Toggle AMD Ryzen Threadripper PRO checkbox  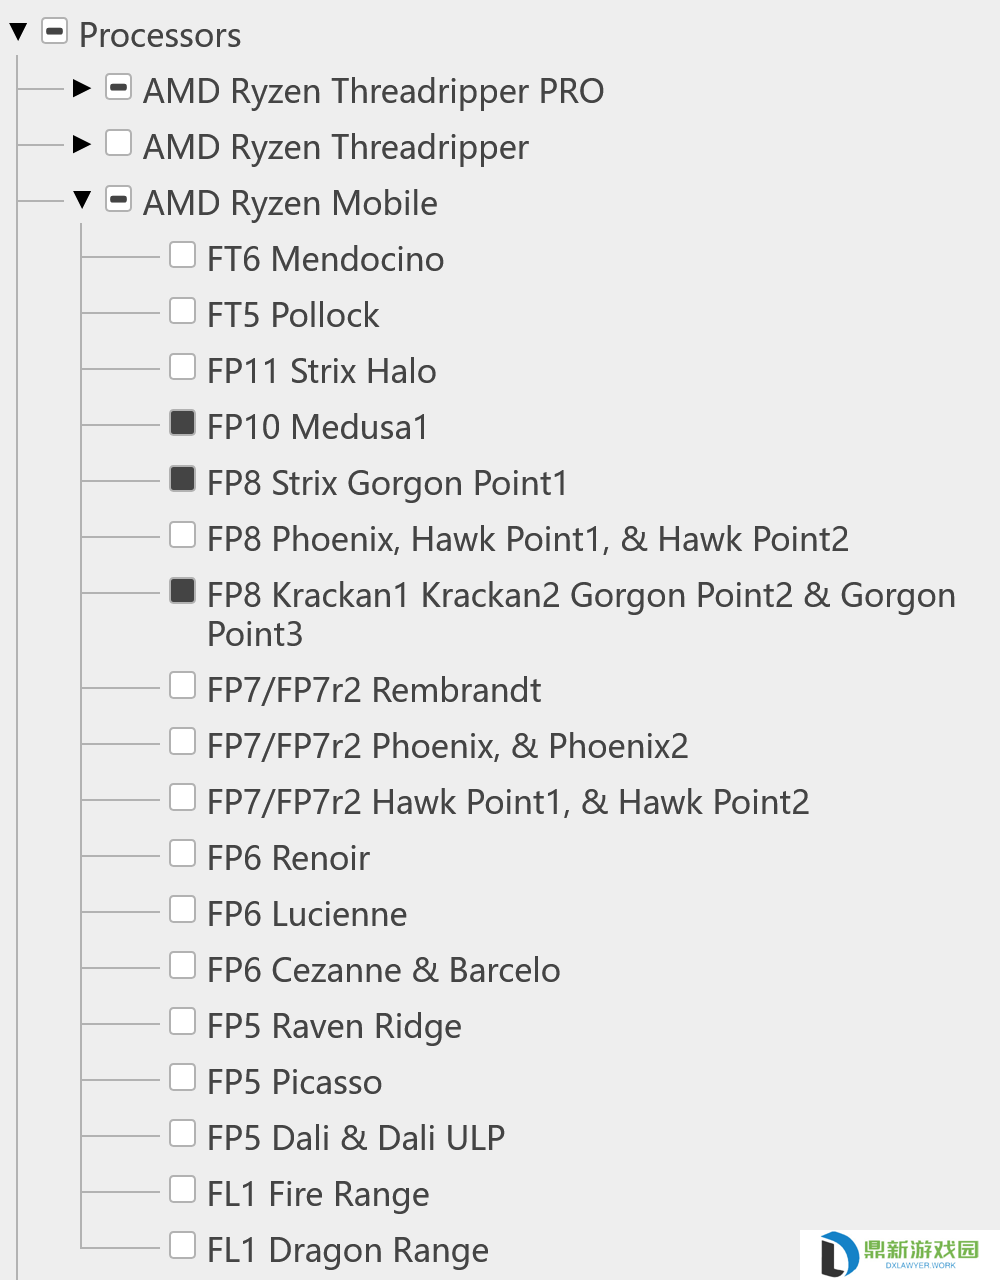click(x=118, y=87)
